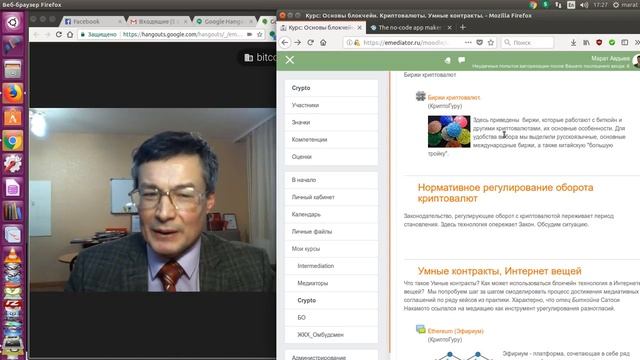Open the Ubuntu Dash from the launcher
The height and width of the screenshot is (360, 640).
pos(13,22)
